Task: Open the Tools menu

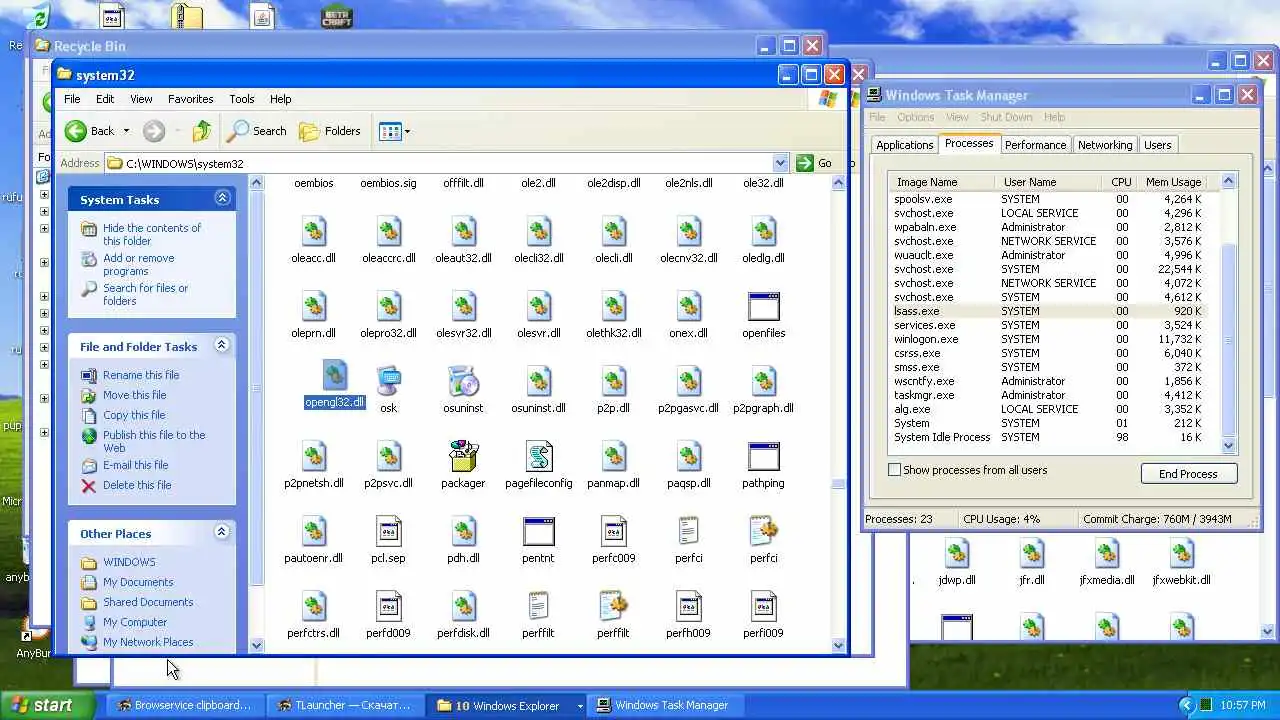Action: (x=242, y=99)
